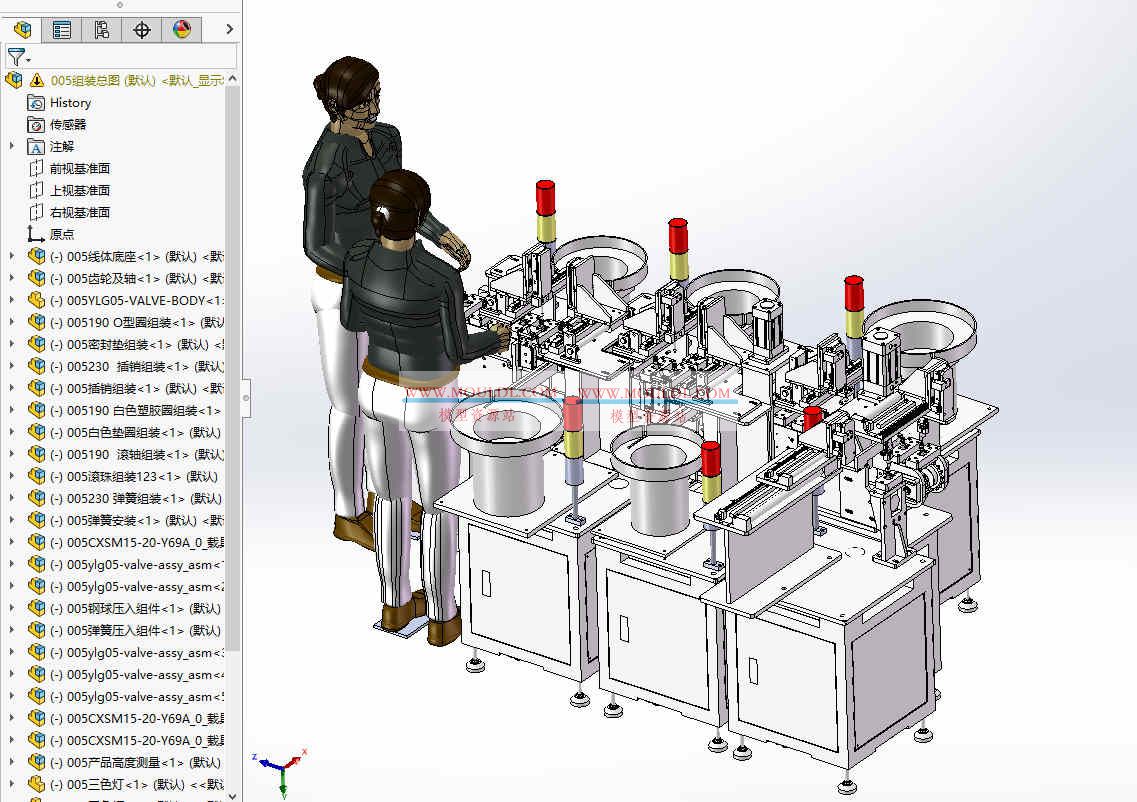
Task: Select the 传感器 sensors folder icon
Action: click(36, 124)
